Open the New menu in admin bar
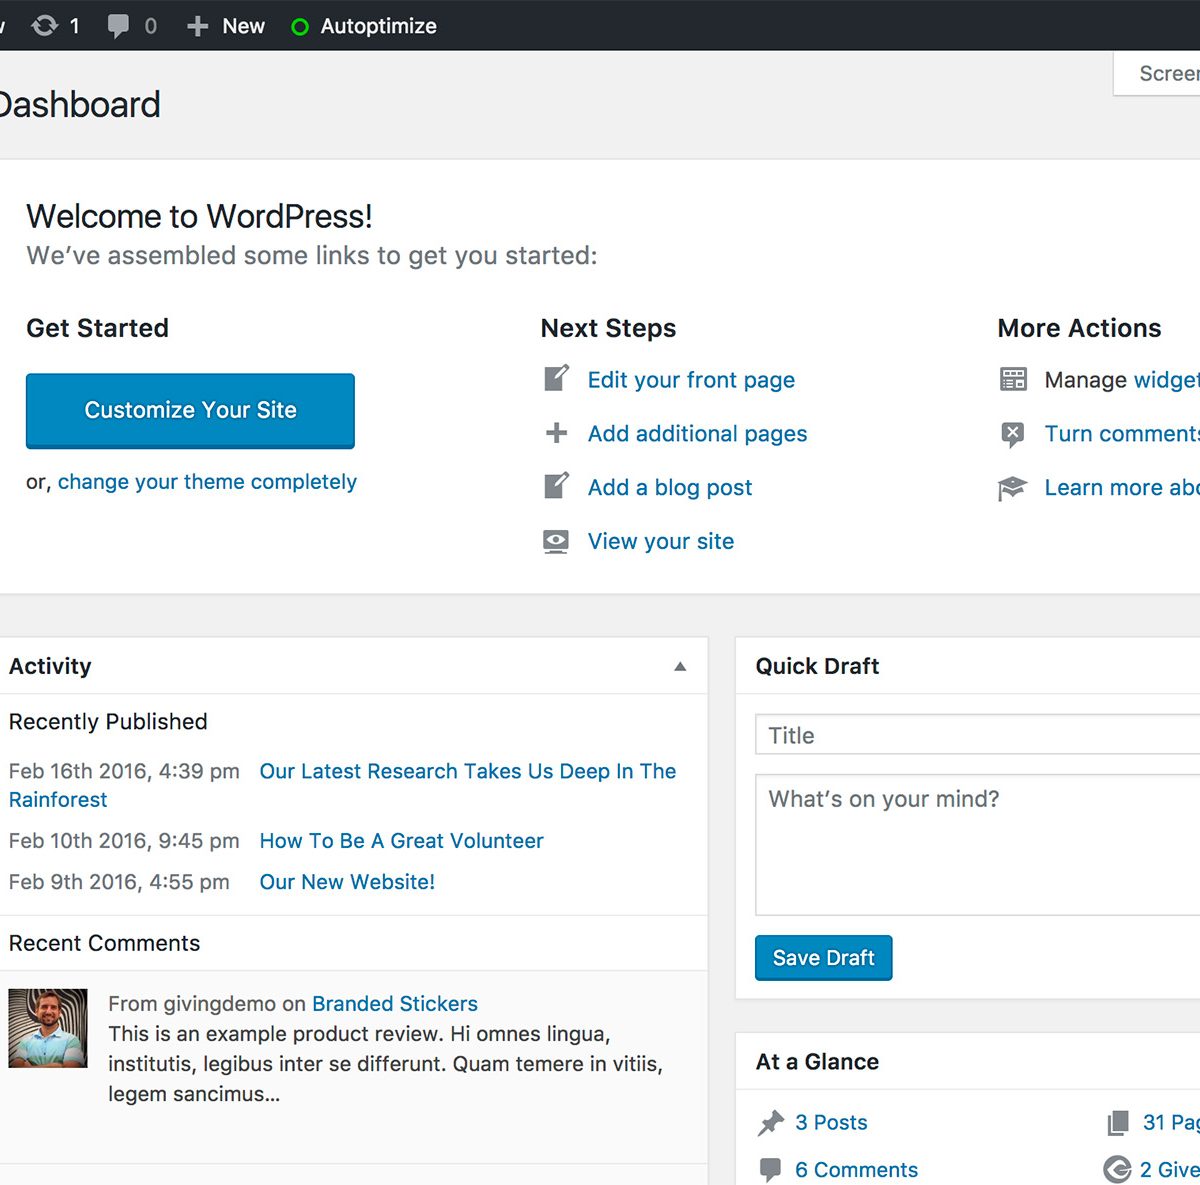 (226, 26)
